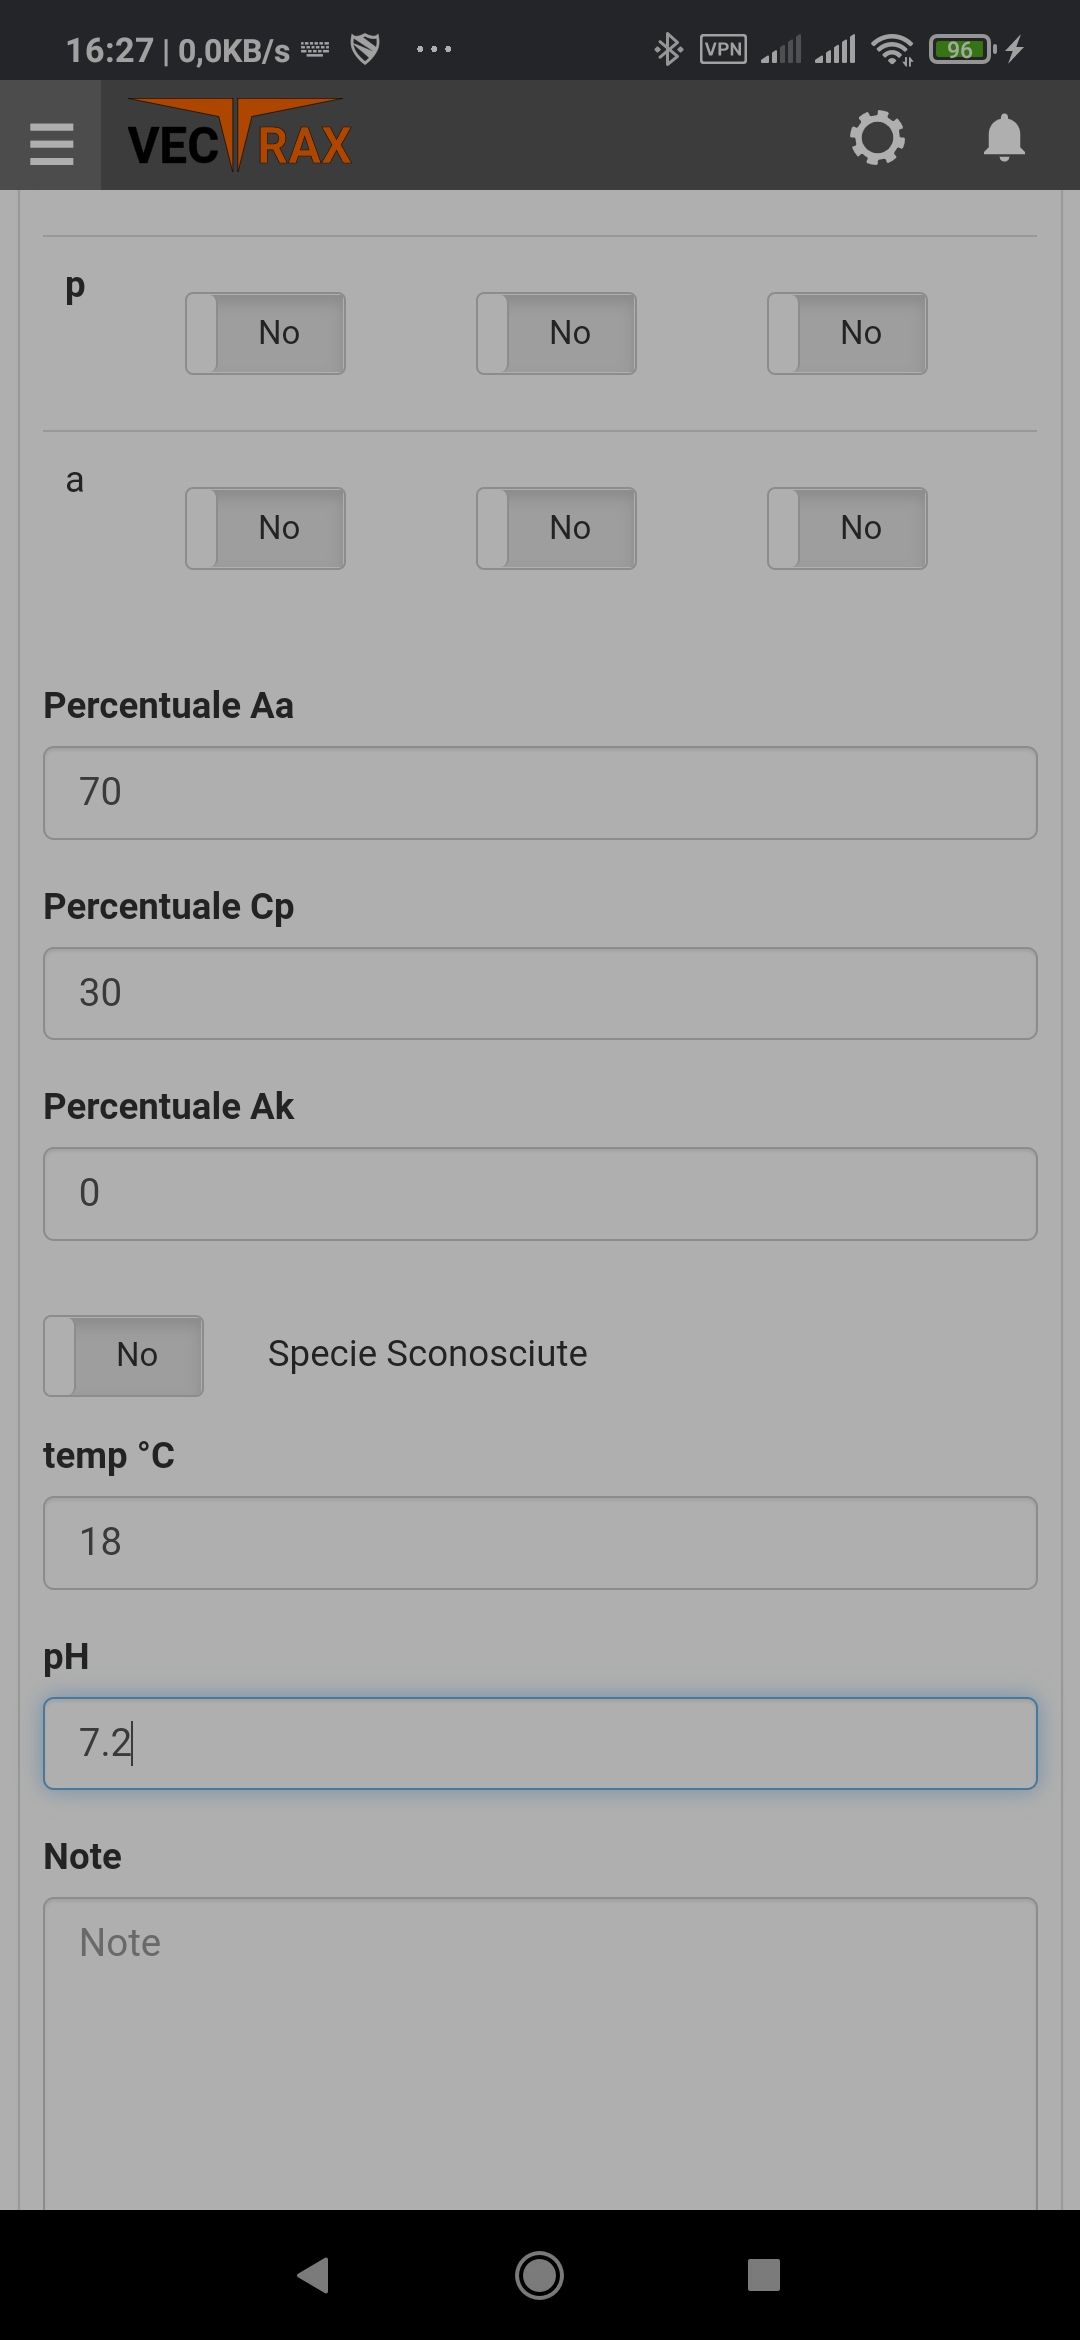Viewport: 1080px width, 2340px height.
Task: Focus the Percentuale Ak field
Action: [x=540, y=1194]
